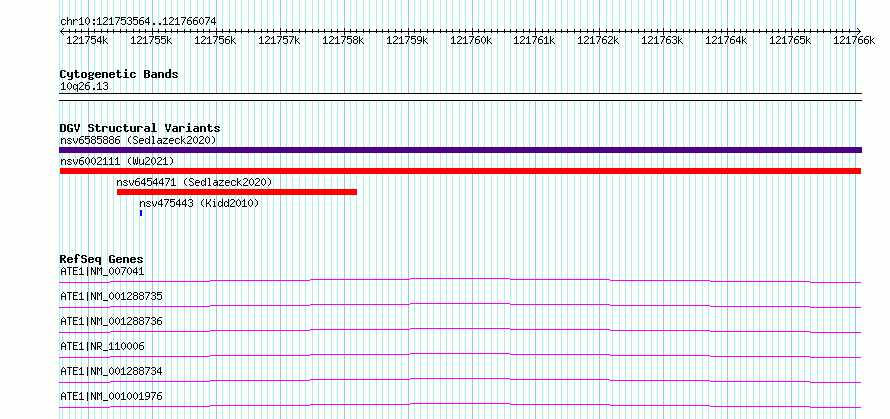Click the 121757k ruler tick label
The width and height of the screenshot is (890, 419).
point(279,40)
